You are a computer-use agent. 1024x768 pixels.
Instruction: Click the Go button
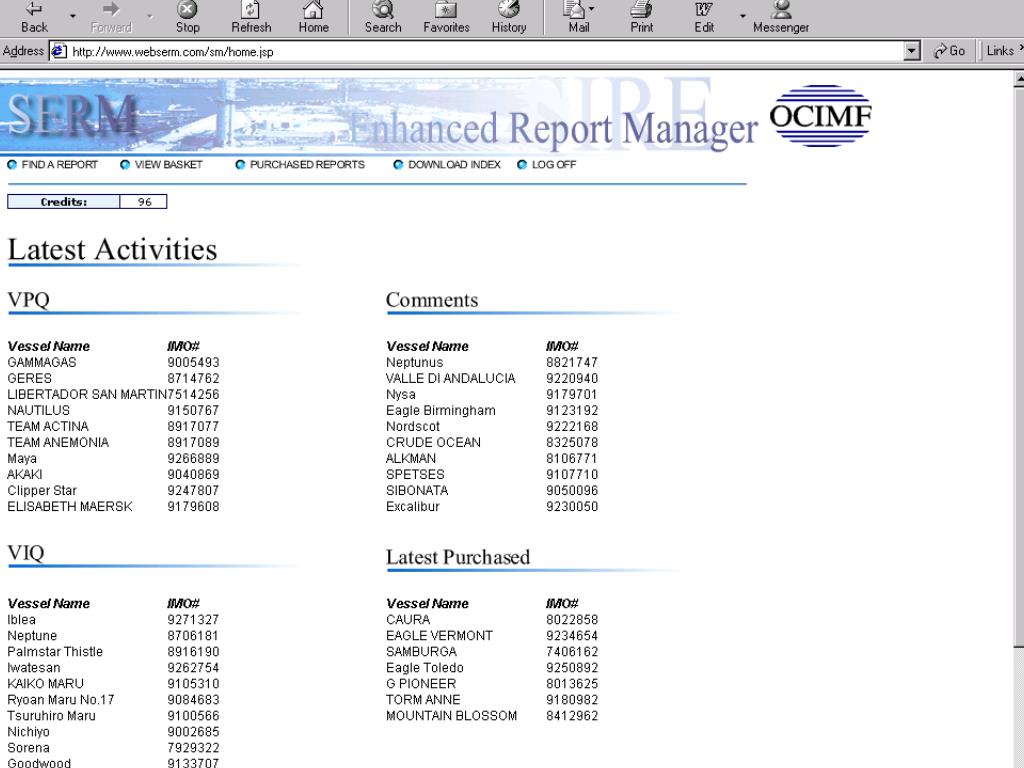pyautogui.click(x=950, y=51)
